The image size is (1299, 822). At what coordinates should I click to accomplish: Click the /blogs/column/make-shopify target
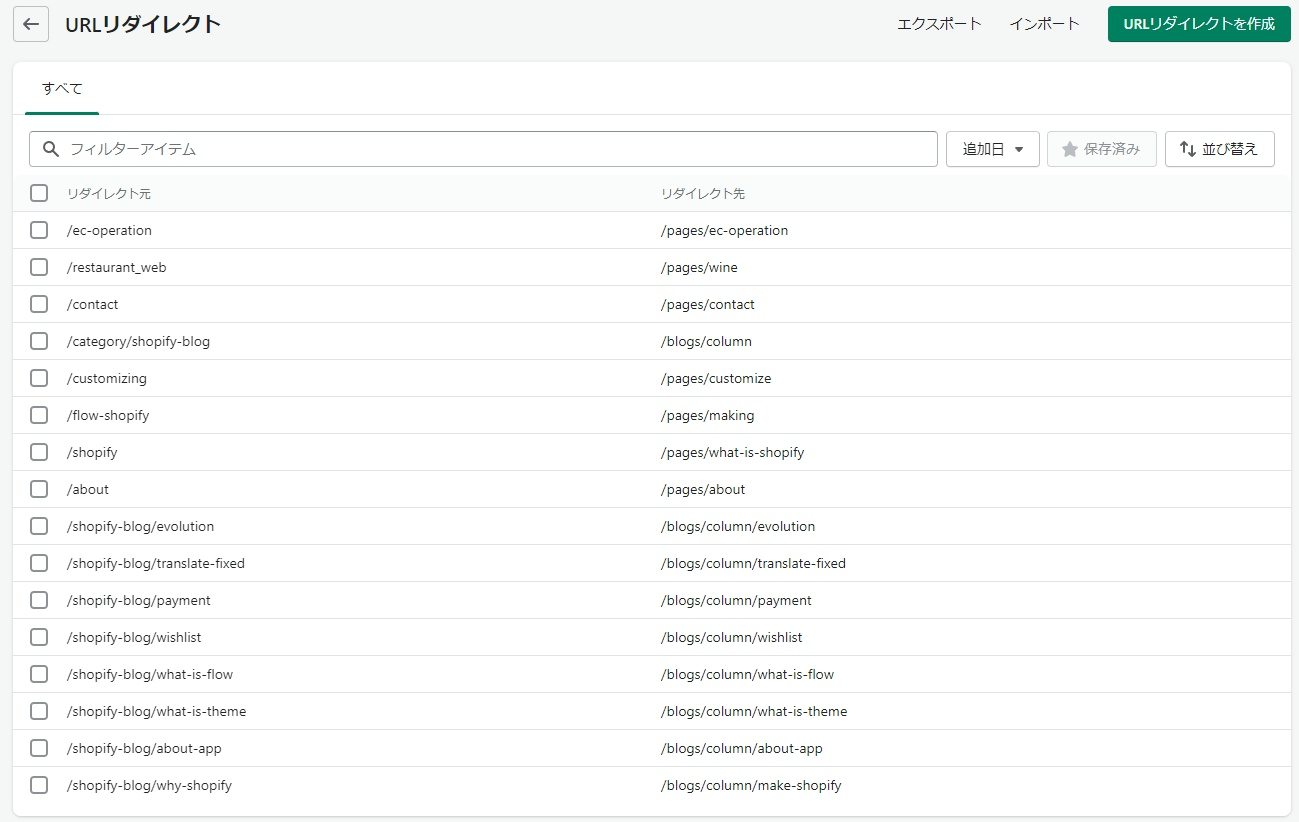(x=751, y=785)
